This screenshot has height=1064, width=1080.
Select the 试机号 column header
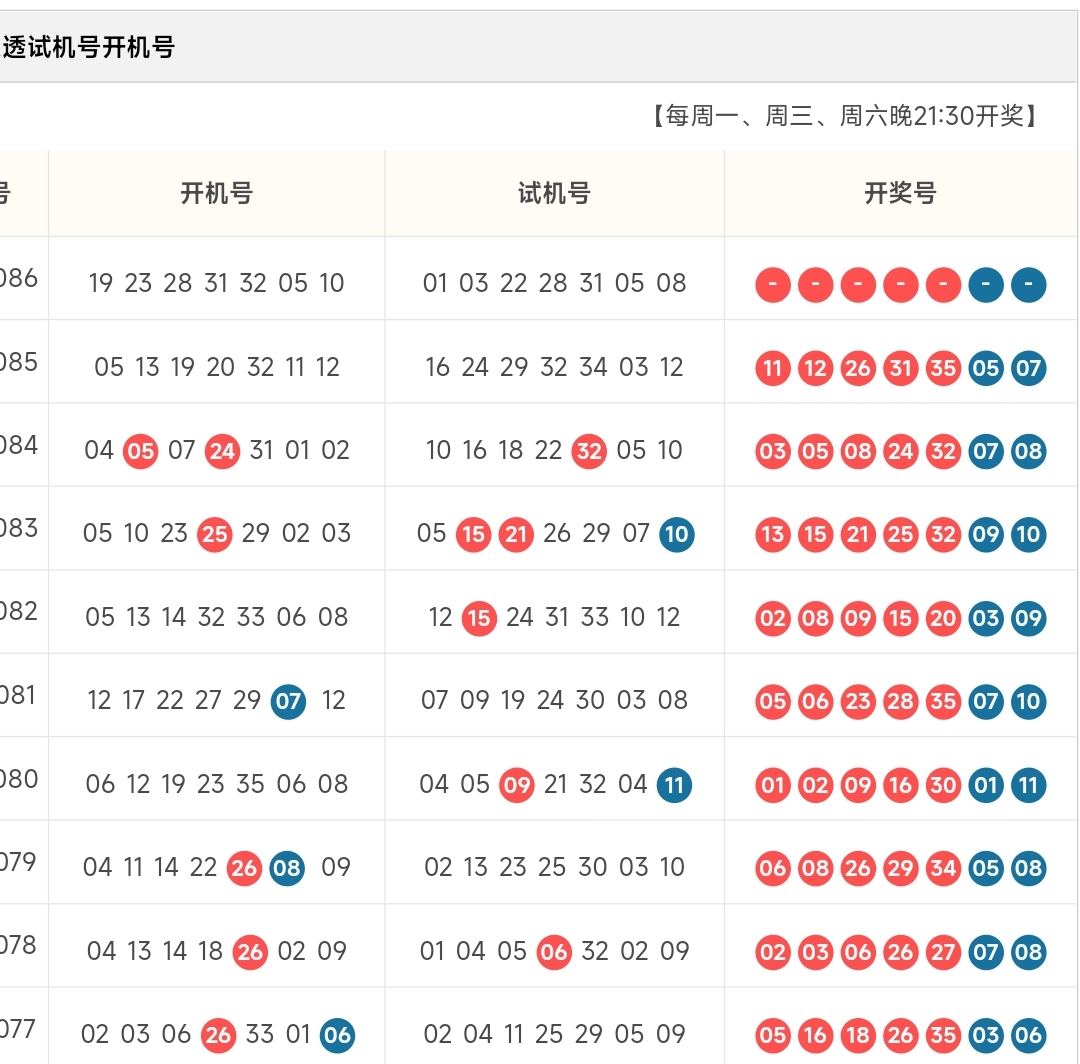554,194
